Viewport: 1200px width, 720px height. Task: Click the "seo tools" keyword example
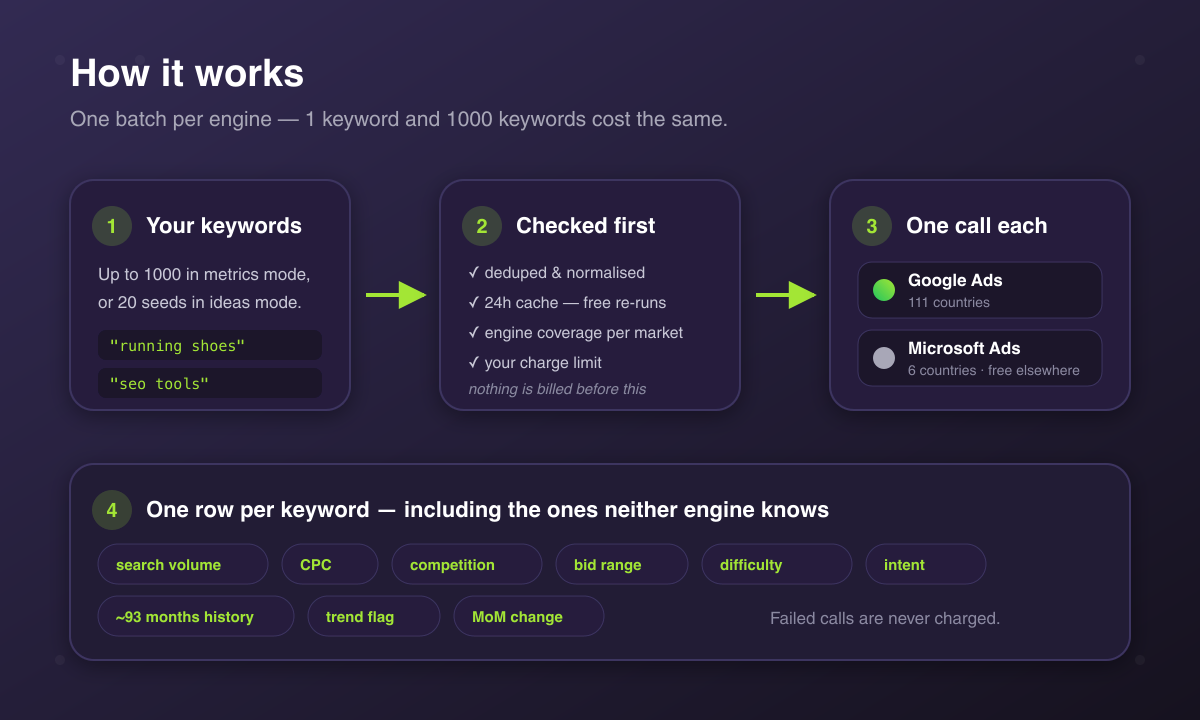(x=210, y=383)
